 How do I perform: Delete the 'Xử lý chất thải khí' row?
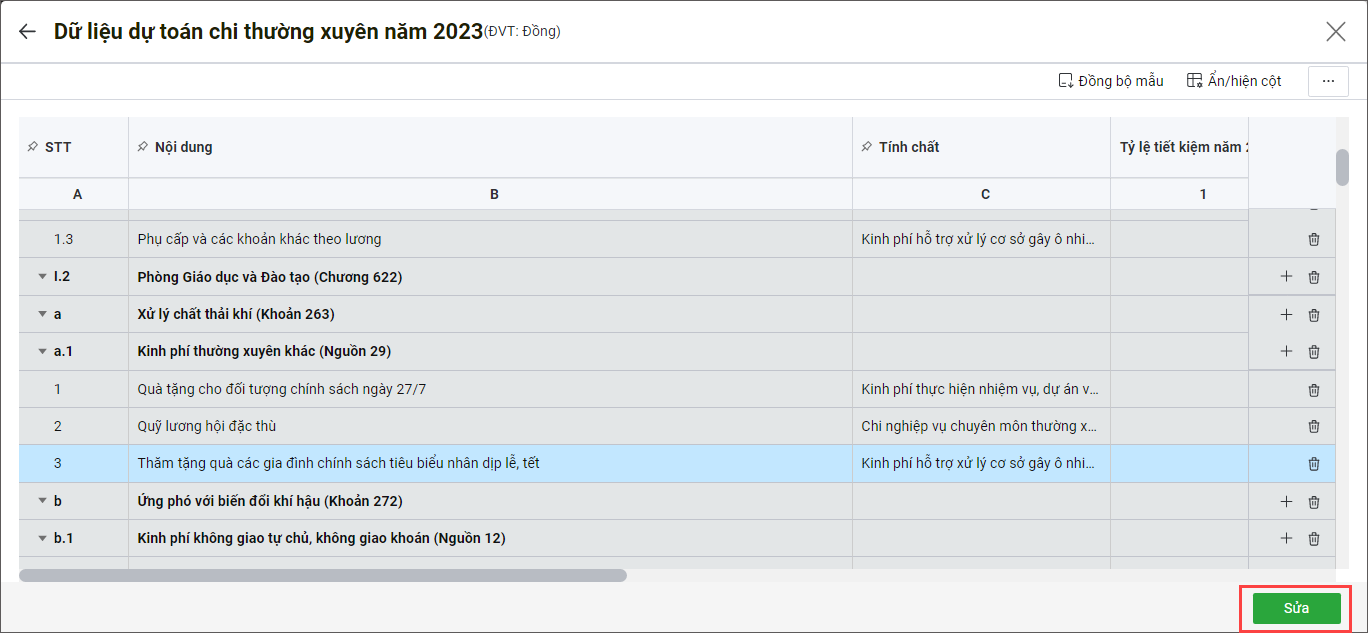click(1314, 315)
